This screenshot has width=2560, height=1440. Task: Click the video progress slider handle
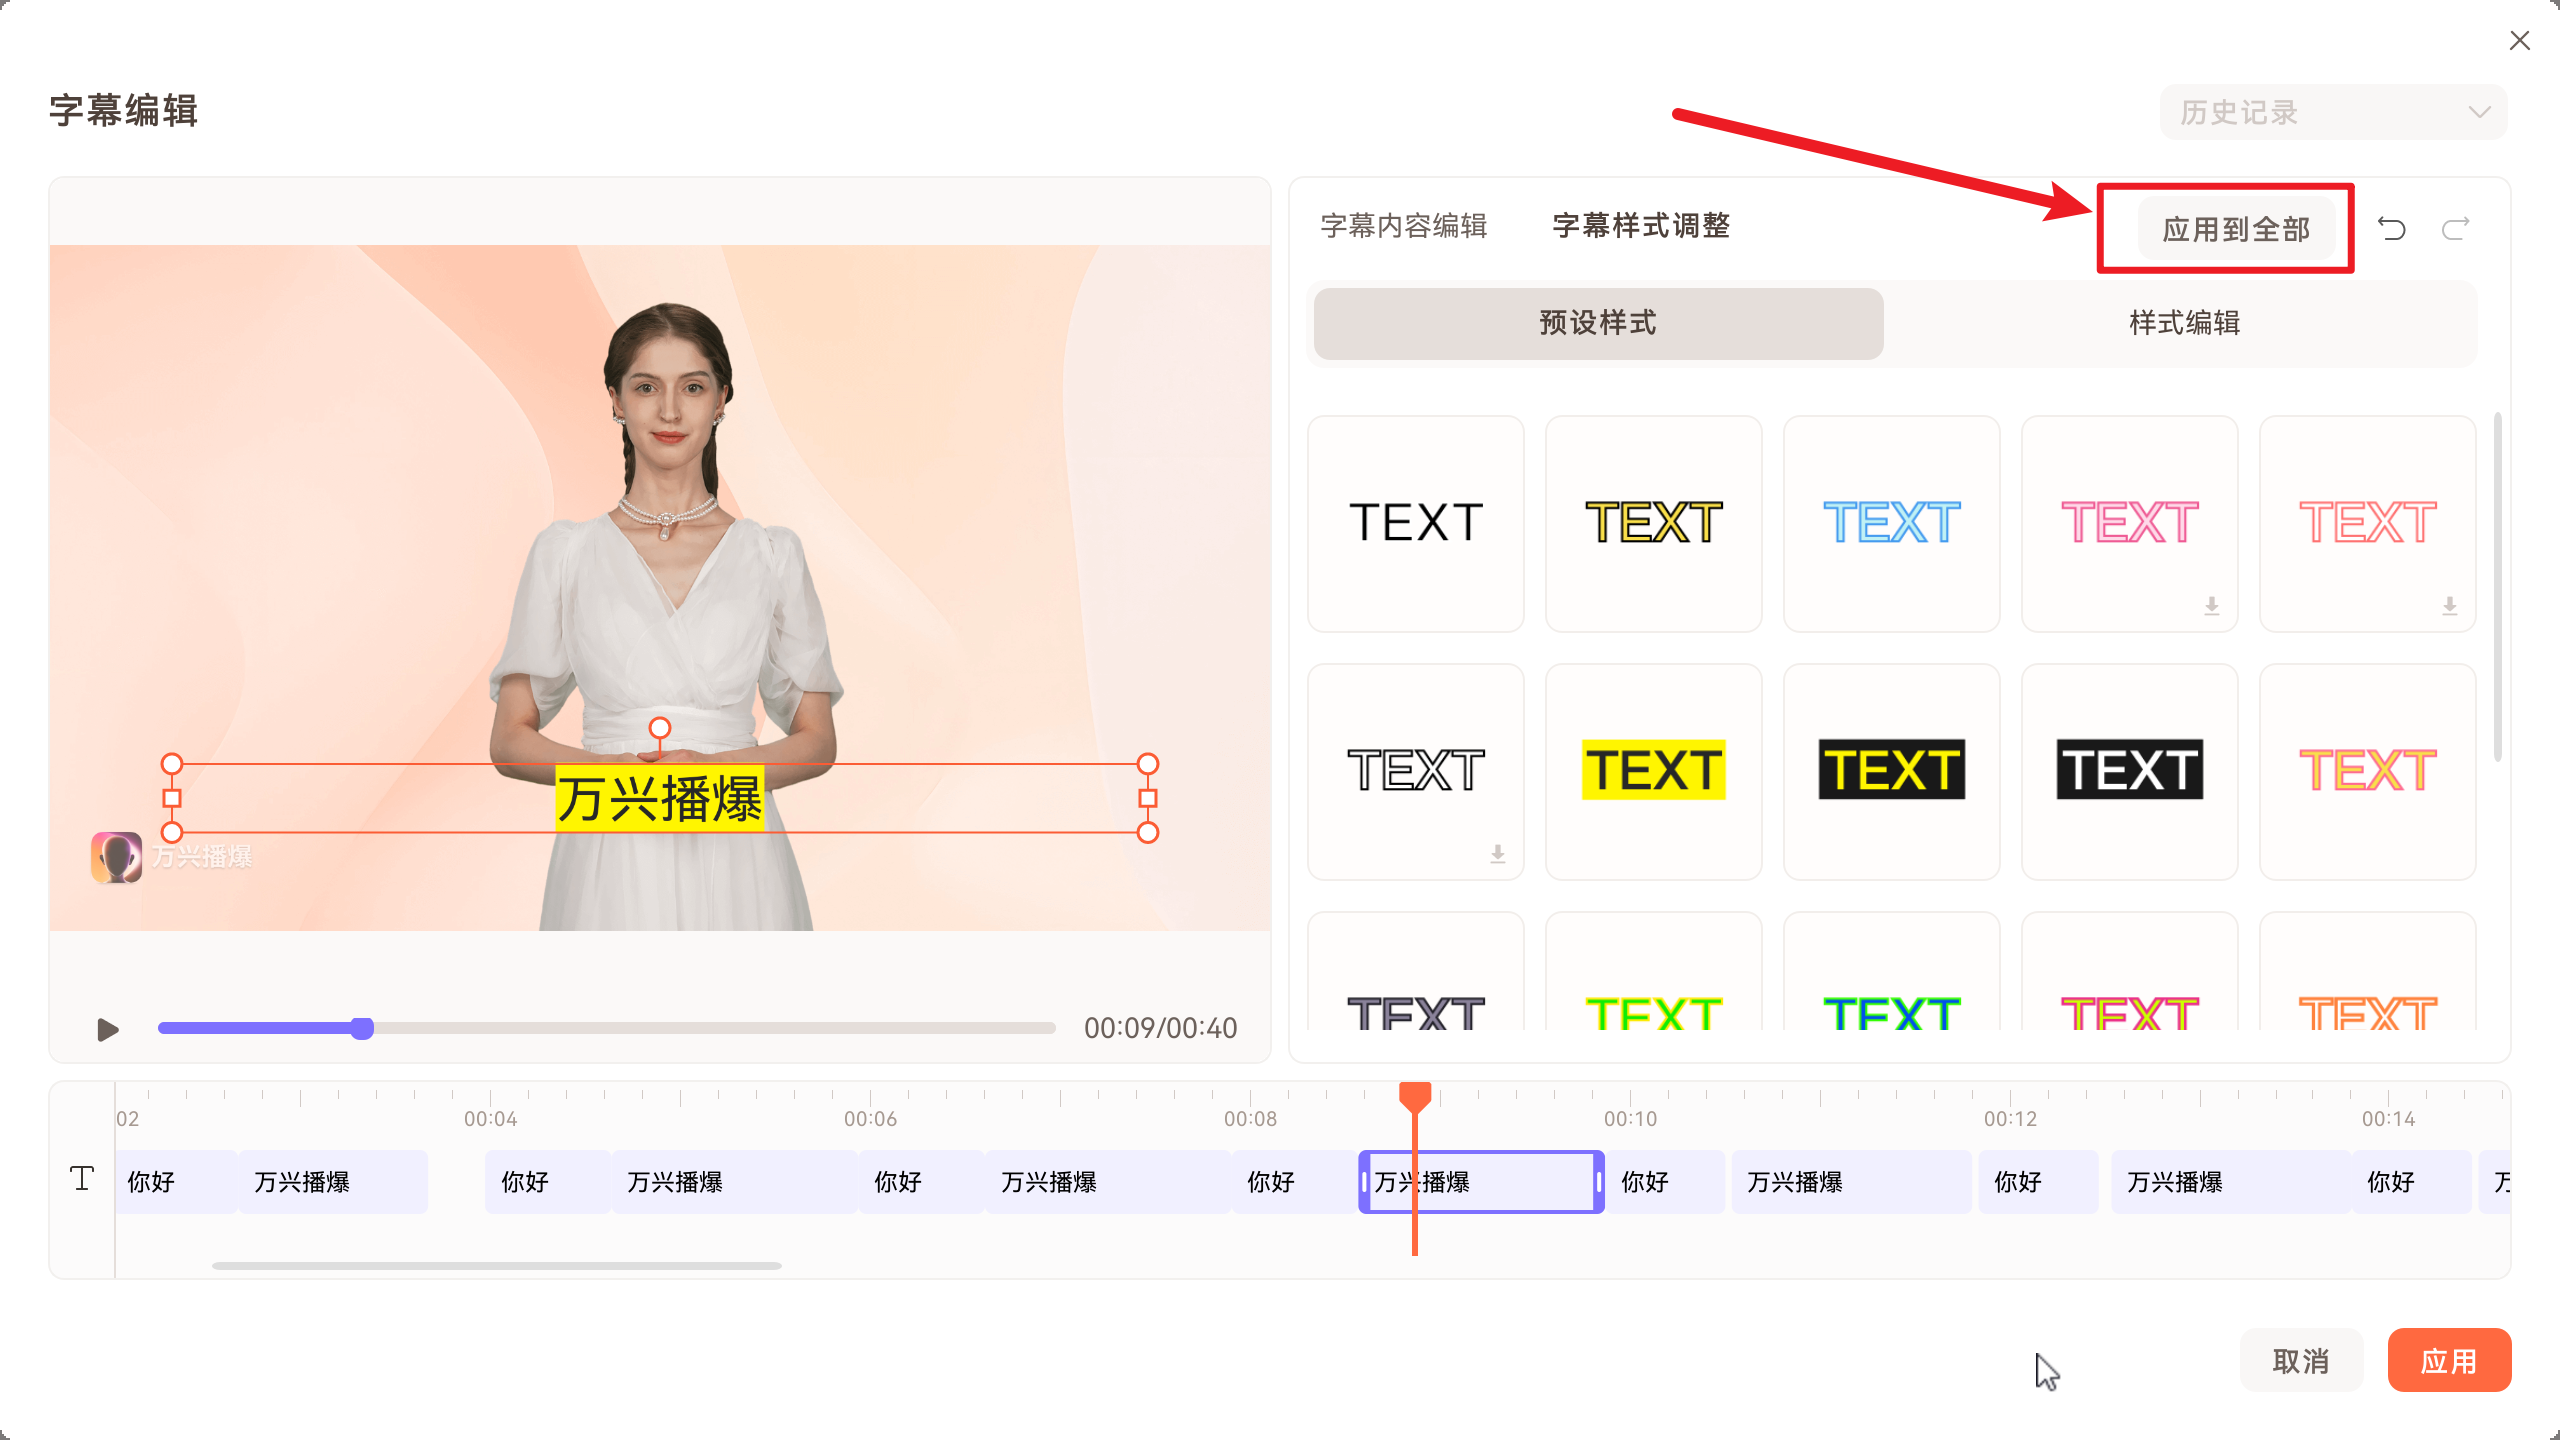(362, 1028)
